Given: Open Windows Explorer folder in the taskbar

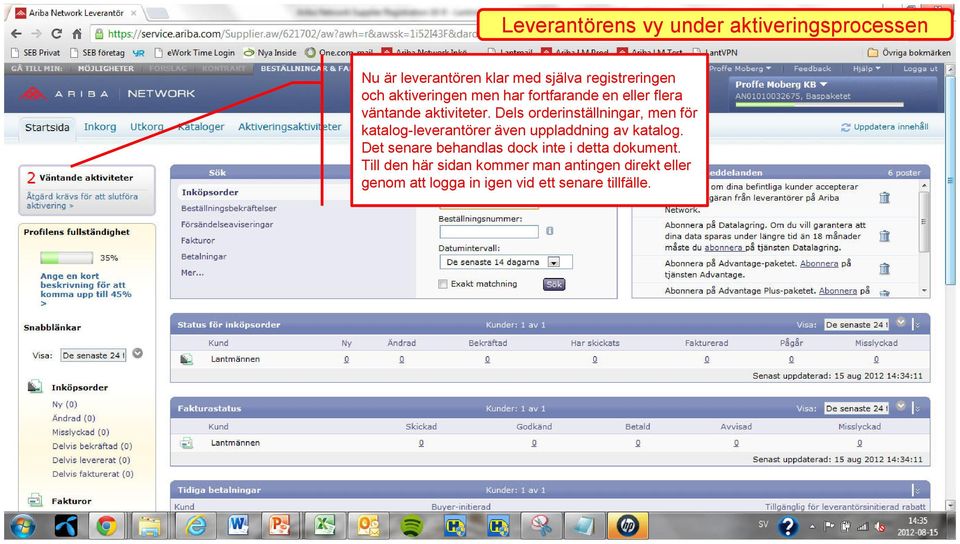Looking at the screenshot, I should click(x=149, y=526).
